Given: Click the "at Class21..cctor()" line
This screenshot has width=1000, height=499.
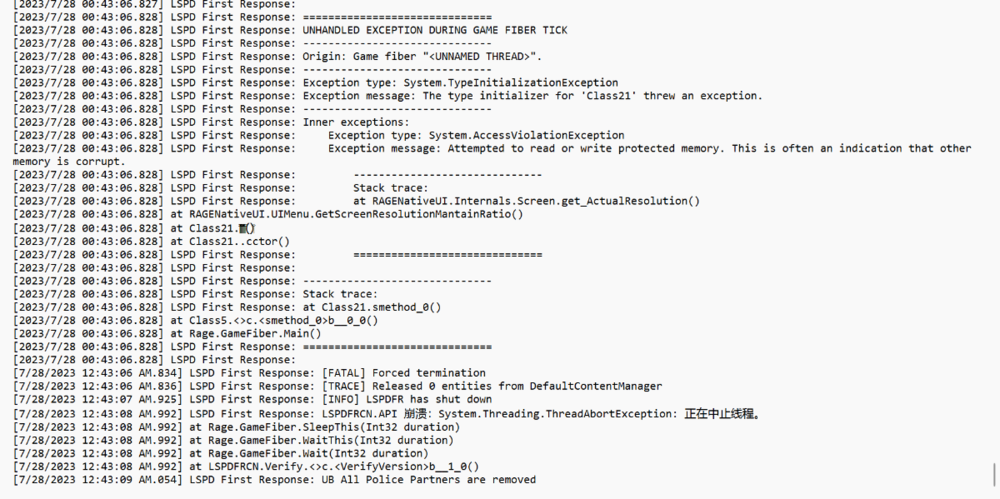Looking at the screenshot, I should click(229, 241).
